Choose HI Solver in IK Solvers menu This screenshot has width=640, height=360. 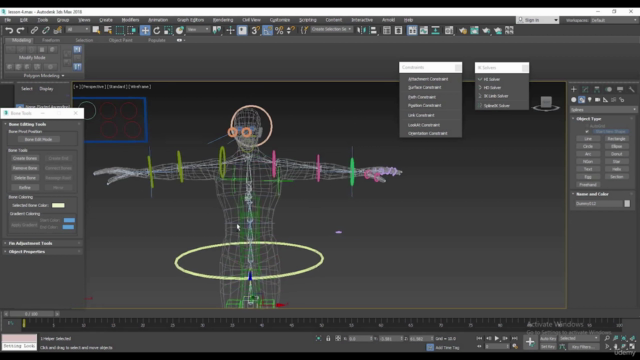[491, 79]
